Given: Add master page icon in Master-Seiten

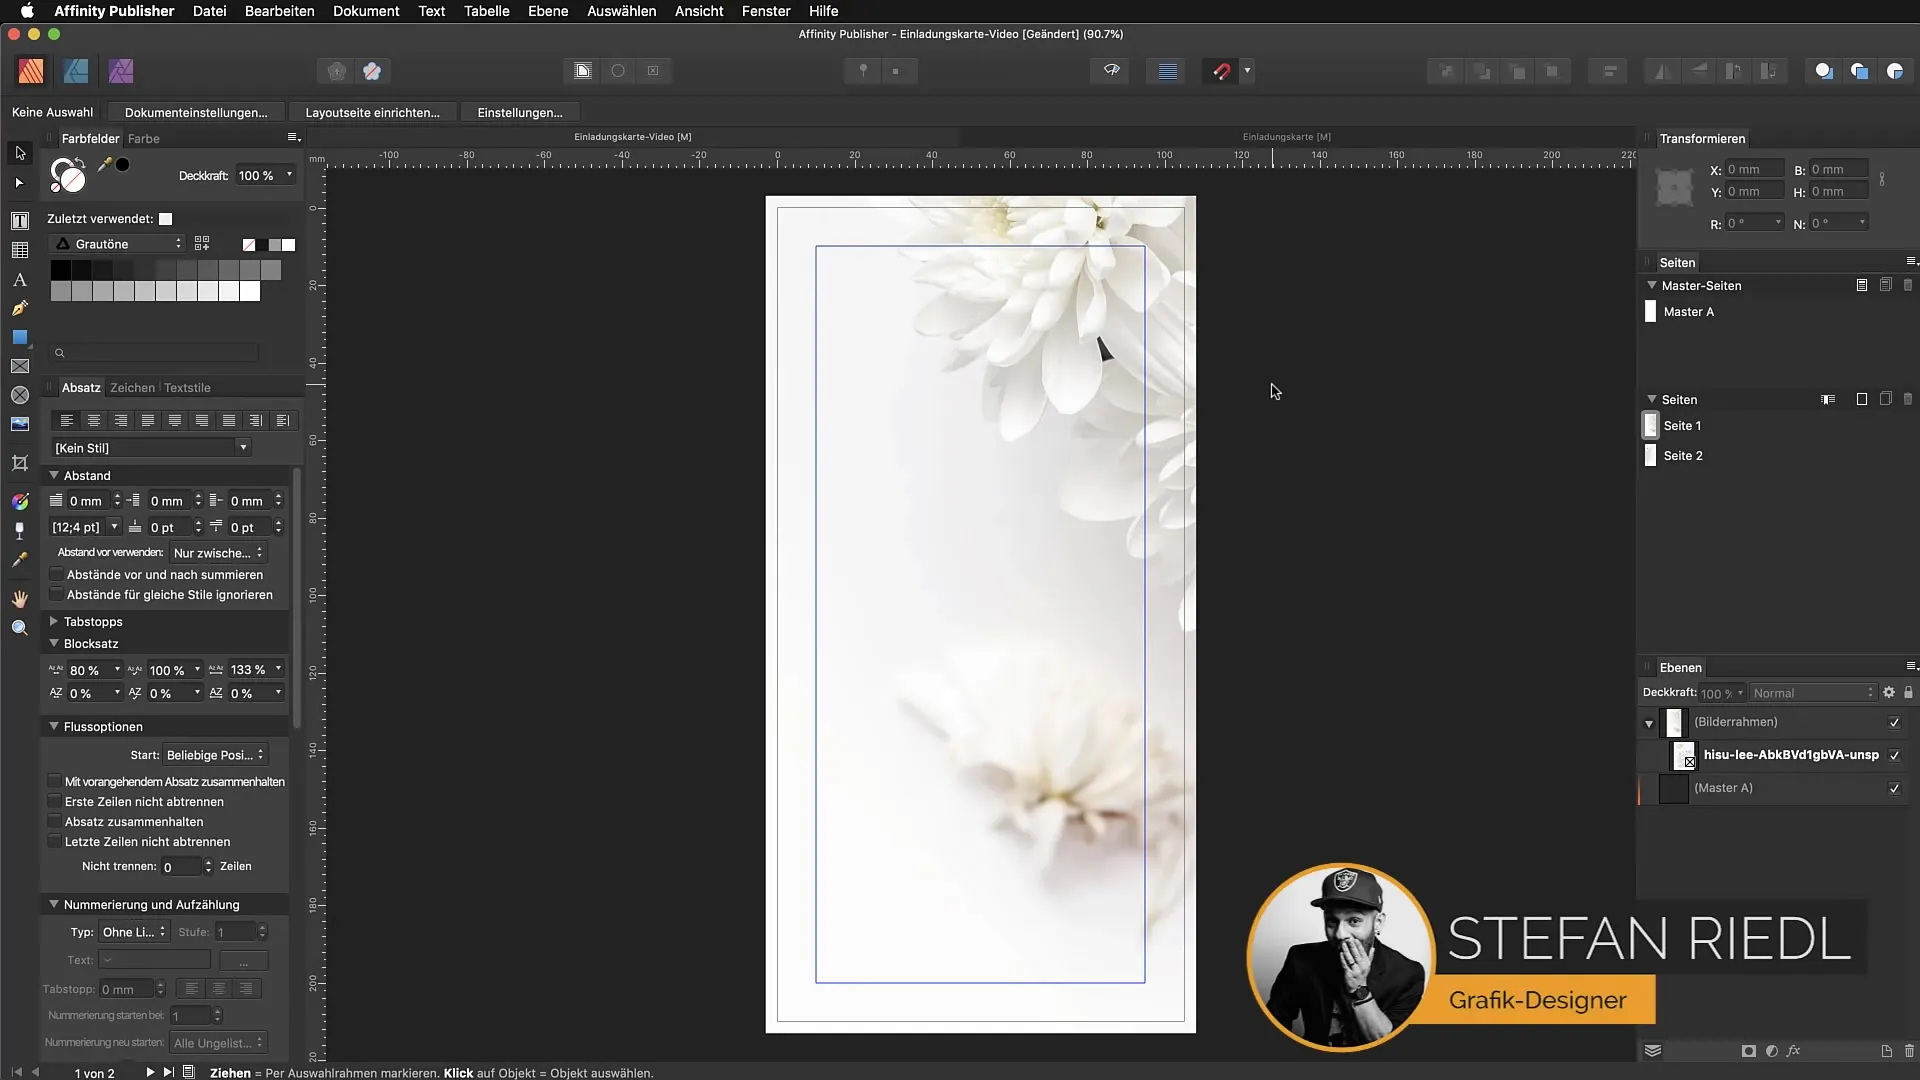Looking at the screenshot, I should (x=1862, y=285).
